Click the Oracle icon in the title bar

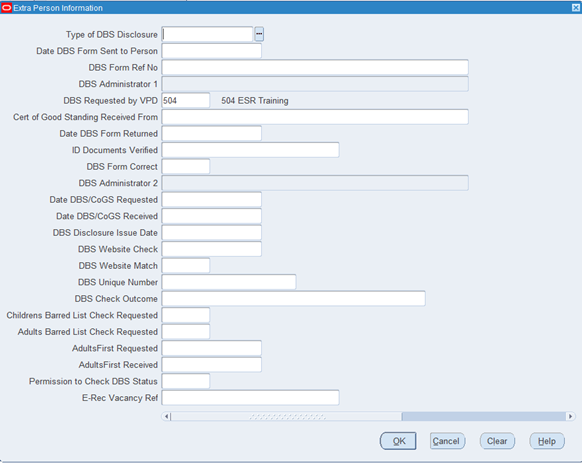tap(6, 8)
